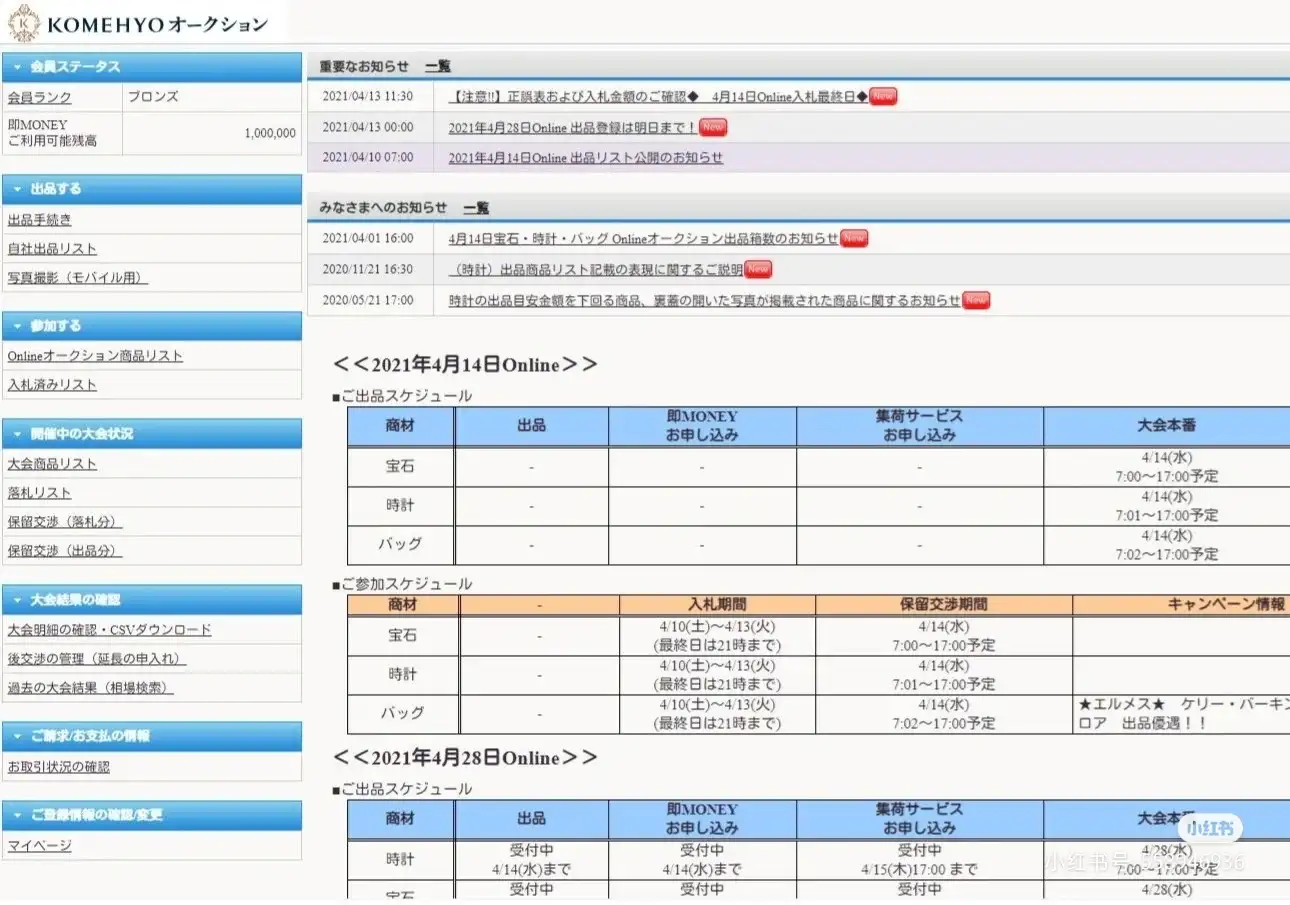
Task: Click New badge on 裏蓋の開いた写真 notice
Action: [976, 300]
